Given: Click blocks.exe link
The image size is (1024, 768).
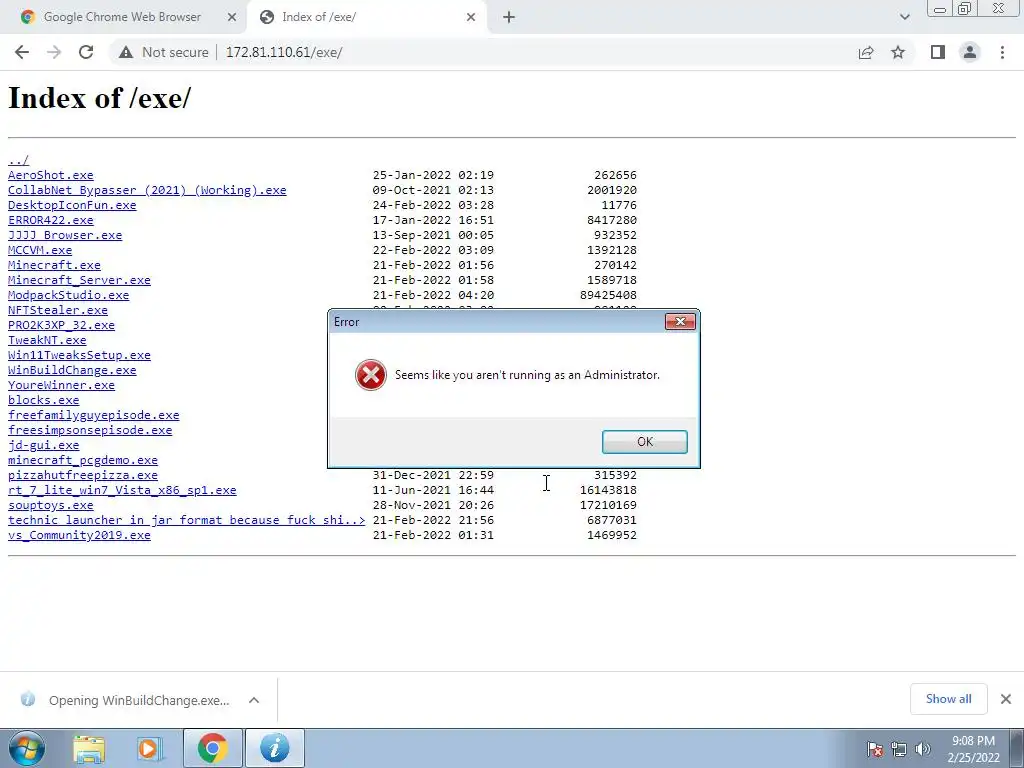Looking at the screenshot, I should point(43,400).
